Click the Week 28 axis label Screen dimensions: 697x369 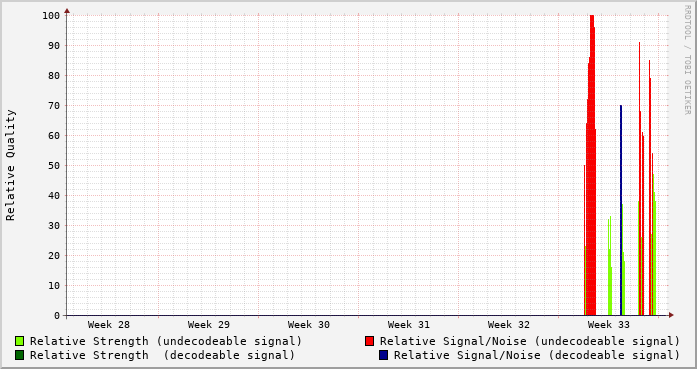(109, 325)
